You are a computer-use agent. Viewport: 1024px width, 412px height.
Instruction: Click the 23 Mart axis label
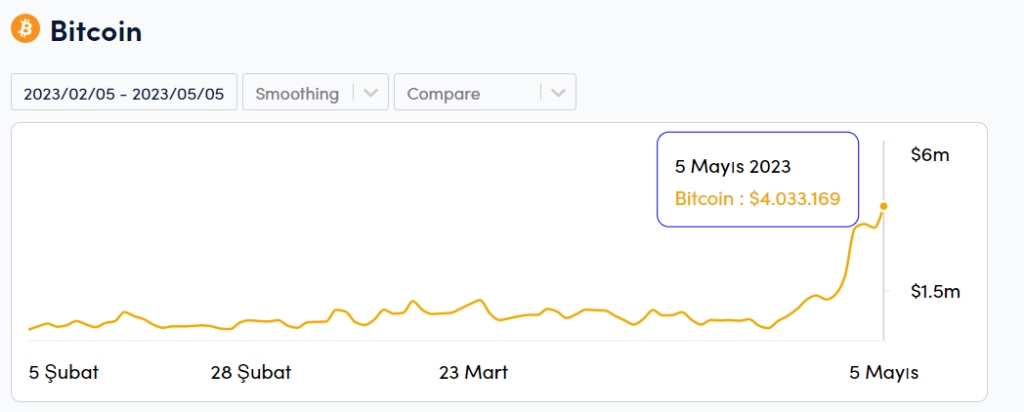[x=473, y=373]
